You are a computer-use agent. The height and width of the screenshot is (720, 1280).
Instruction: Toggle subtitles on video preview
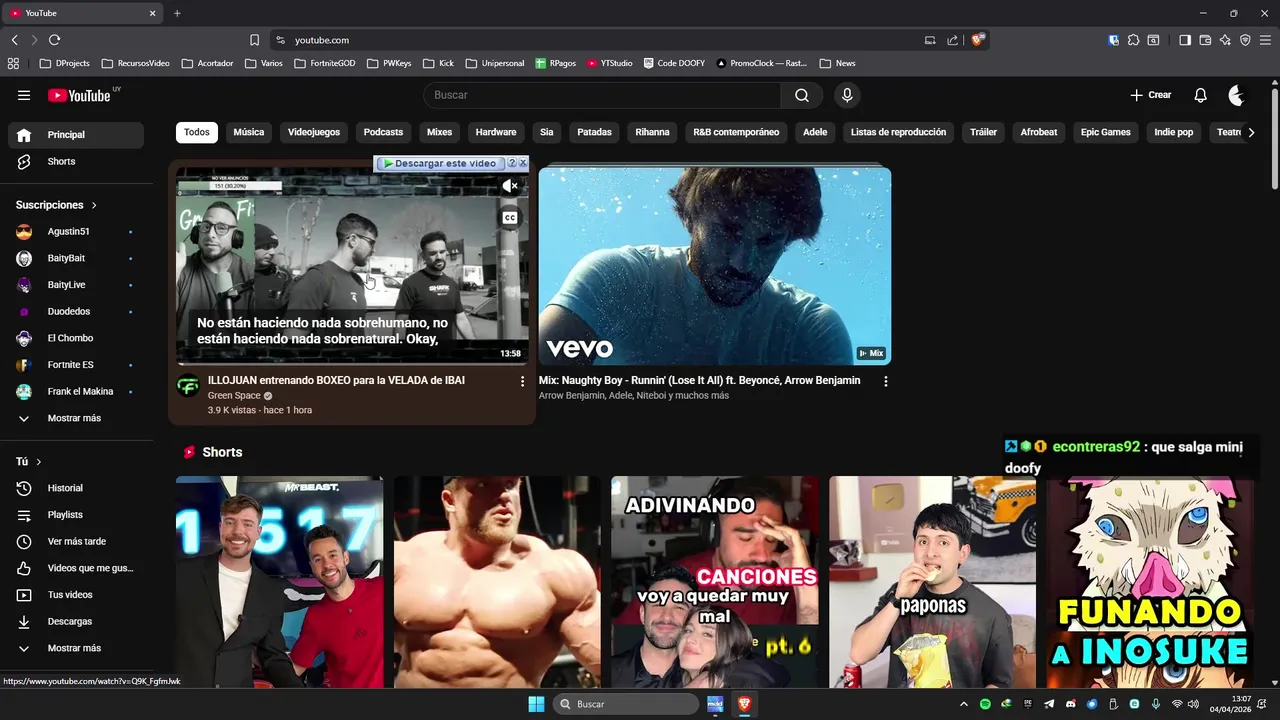[x=510, y=218]
